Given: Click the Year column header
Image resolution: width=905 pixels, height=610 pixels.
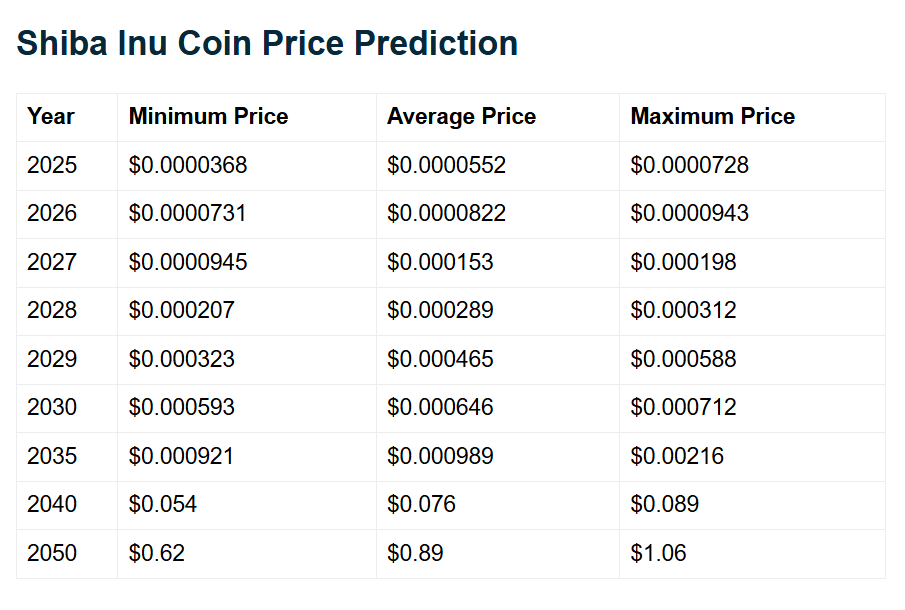Looking at the screenshot, I should point(51,117).
